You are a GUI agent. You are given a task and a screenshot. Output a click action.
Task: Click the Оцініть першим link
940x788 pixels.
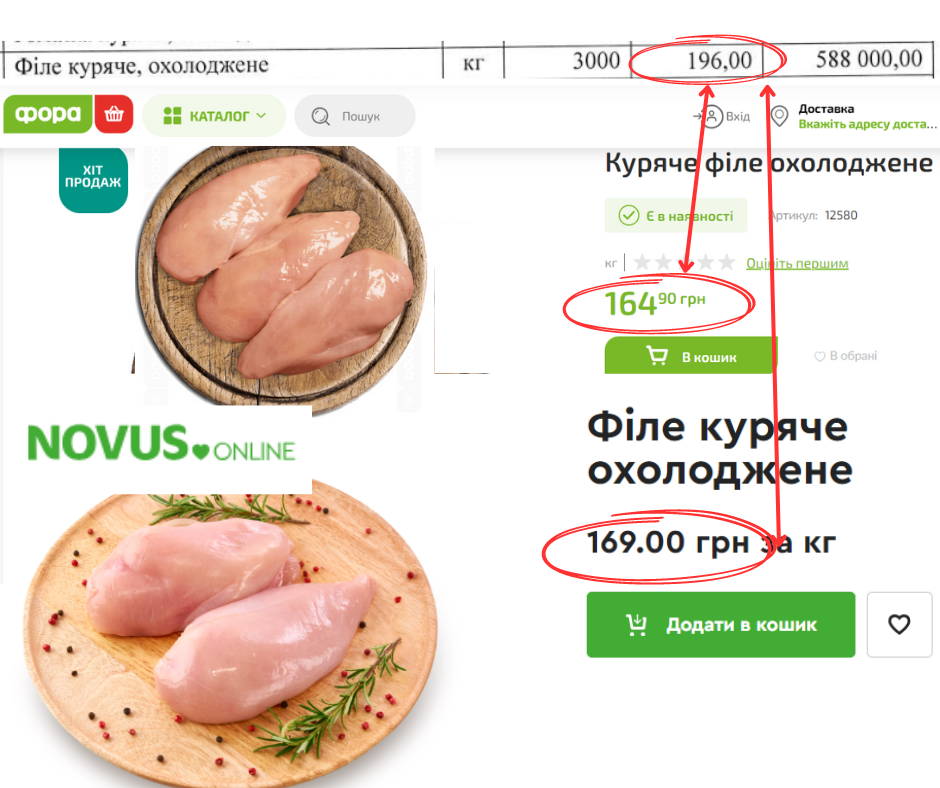tap(797, 263)
